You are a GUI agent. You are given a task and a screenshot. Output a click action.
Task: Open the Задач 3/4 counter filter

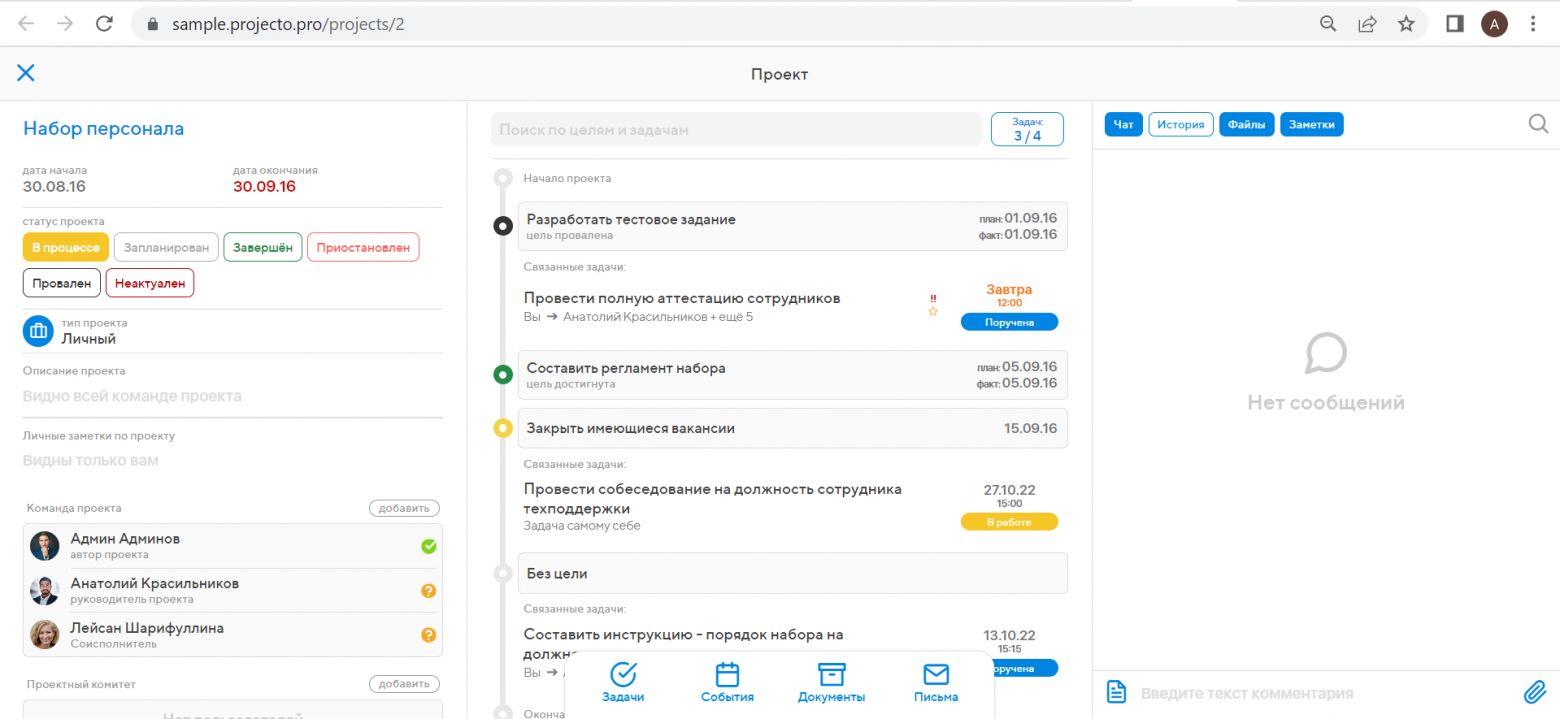click(x=1027, y=129)
